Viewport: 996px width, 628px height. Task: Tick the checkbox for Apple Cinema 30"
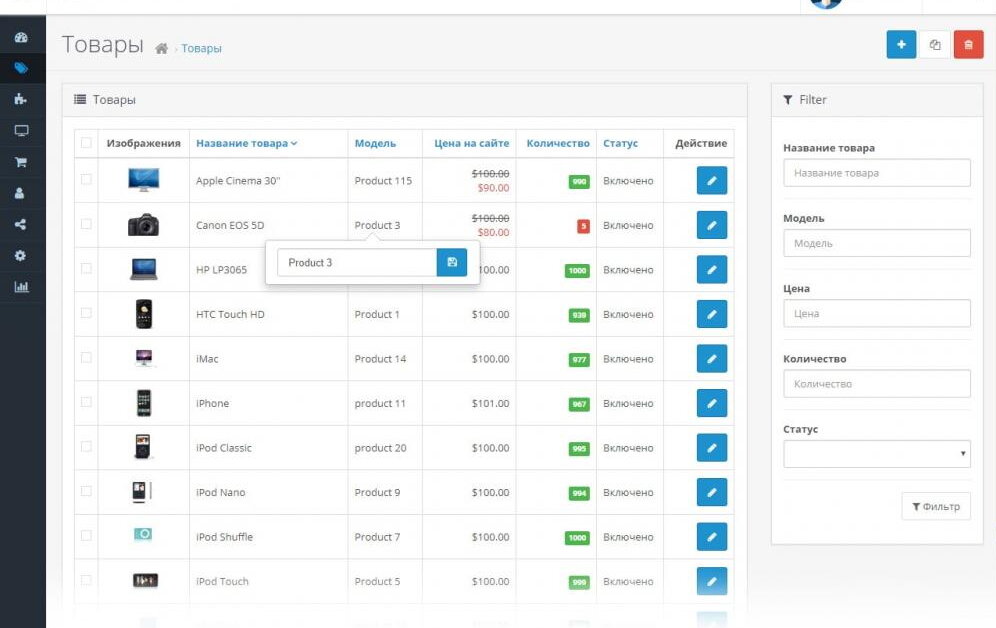(86, 180)
